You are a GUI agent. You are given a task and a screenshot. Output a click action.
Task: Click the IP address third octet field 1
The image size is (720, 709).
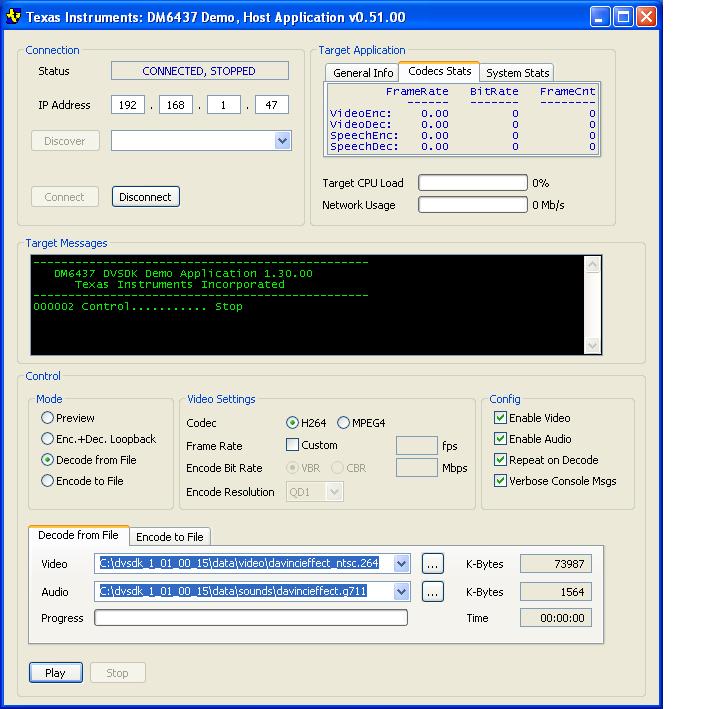224,105
